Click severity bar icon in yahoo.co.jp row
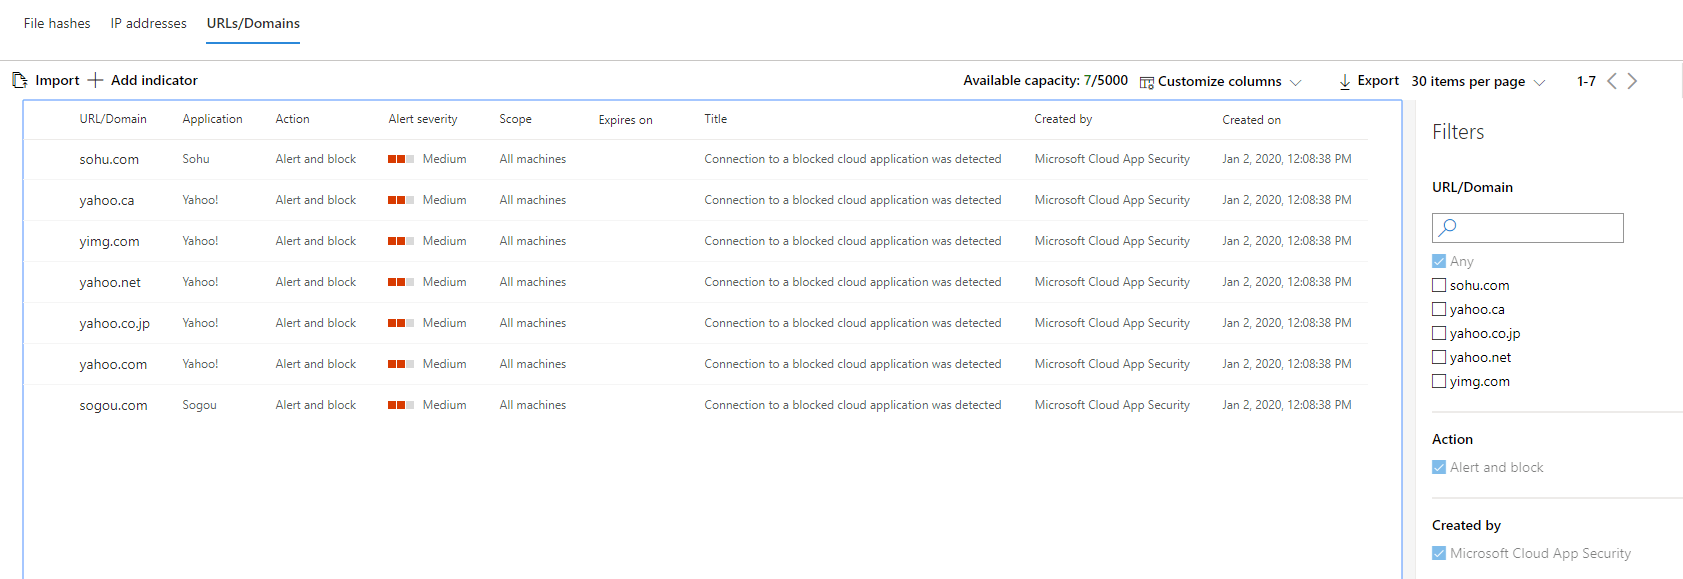1683x579 pixels. 401,323
